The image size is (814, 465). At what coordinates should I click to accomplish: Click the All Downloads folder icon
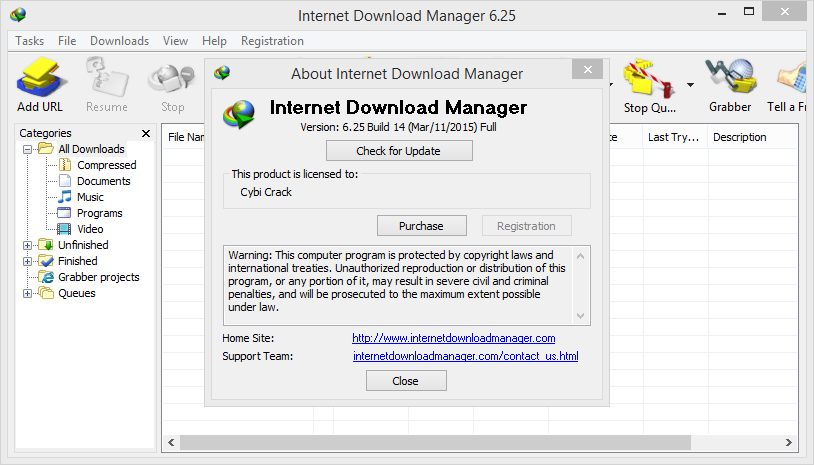click(46, 149)
